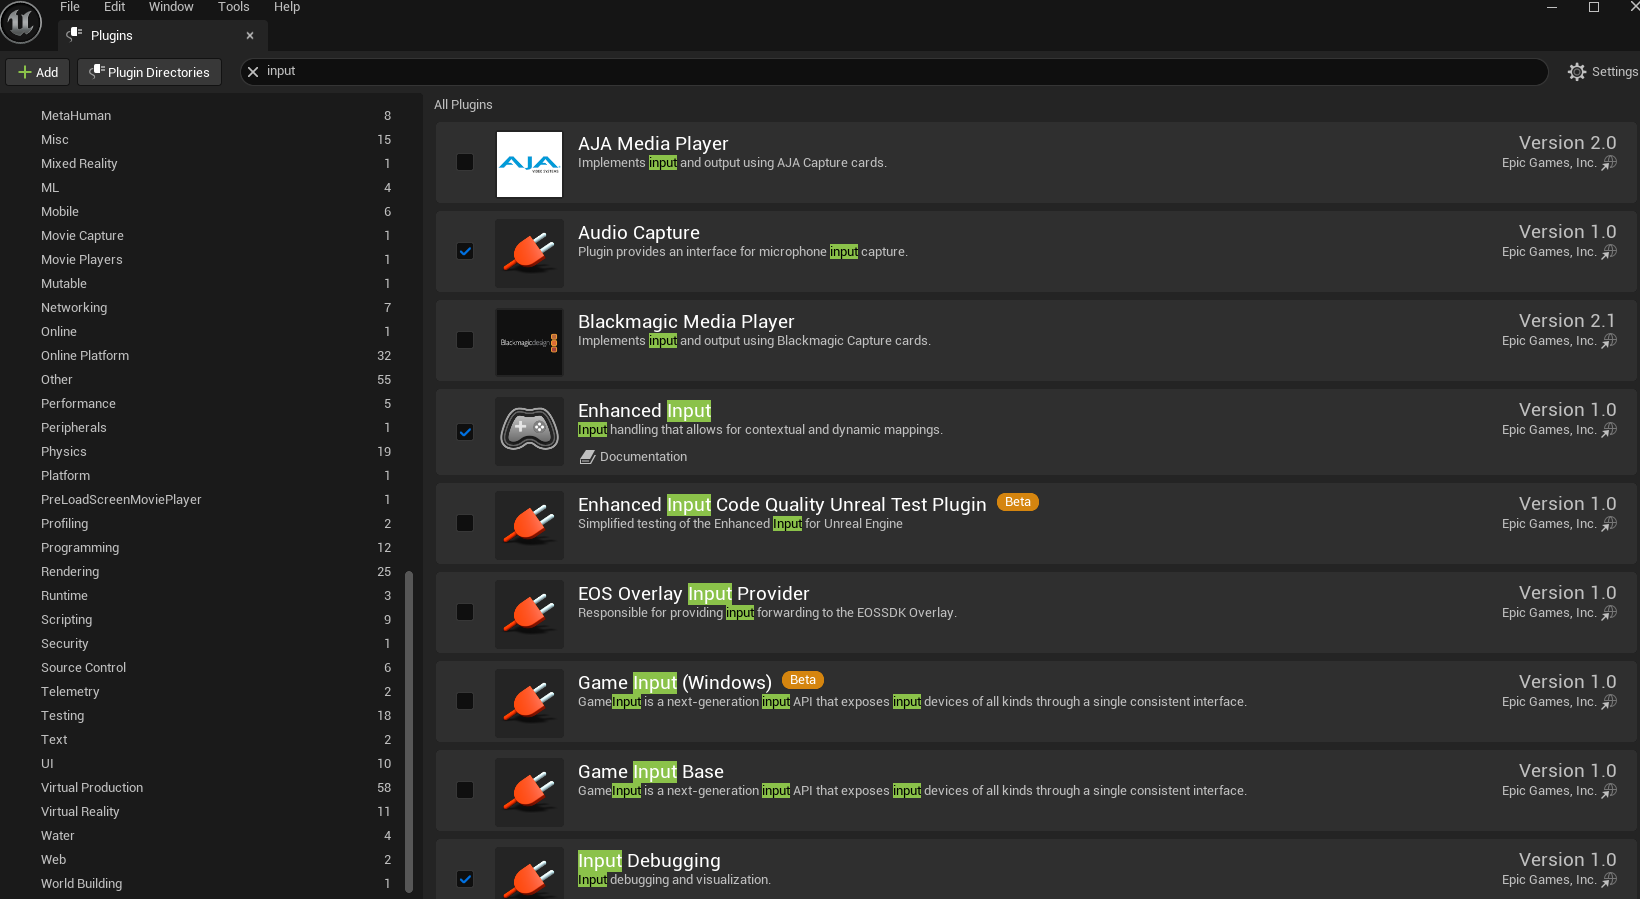The width and height of the screenshot is (1640, 899).
Task: Enable the EOS Overlay Input Provider checkbox
Action: 465,612
